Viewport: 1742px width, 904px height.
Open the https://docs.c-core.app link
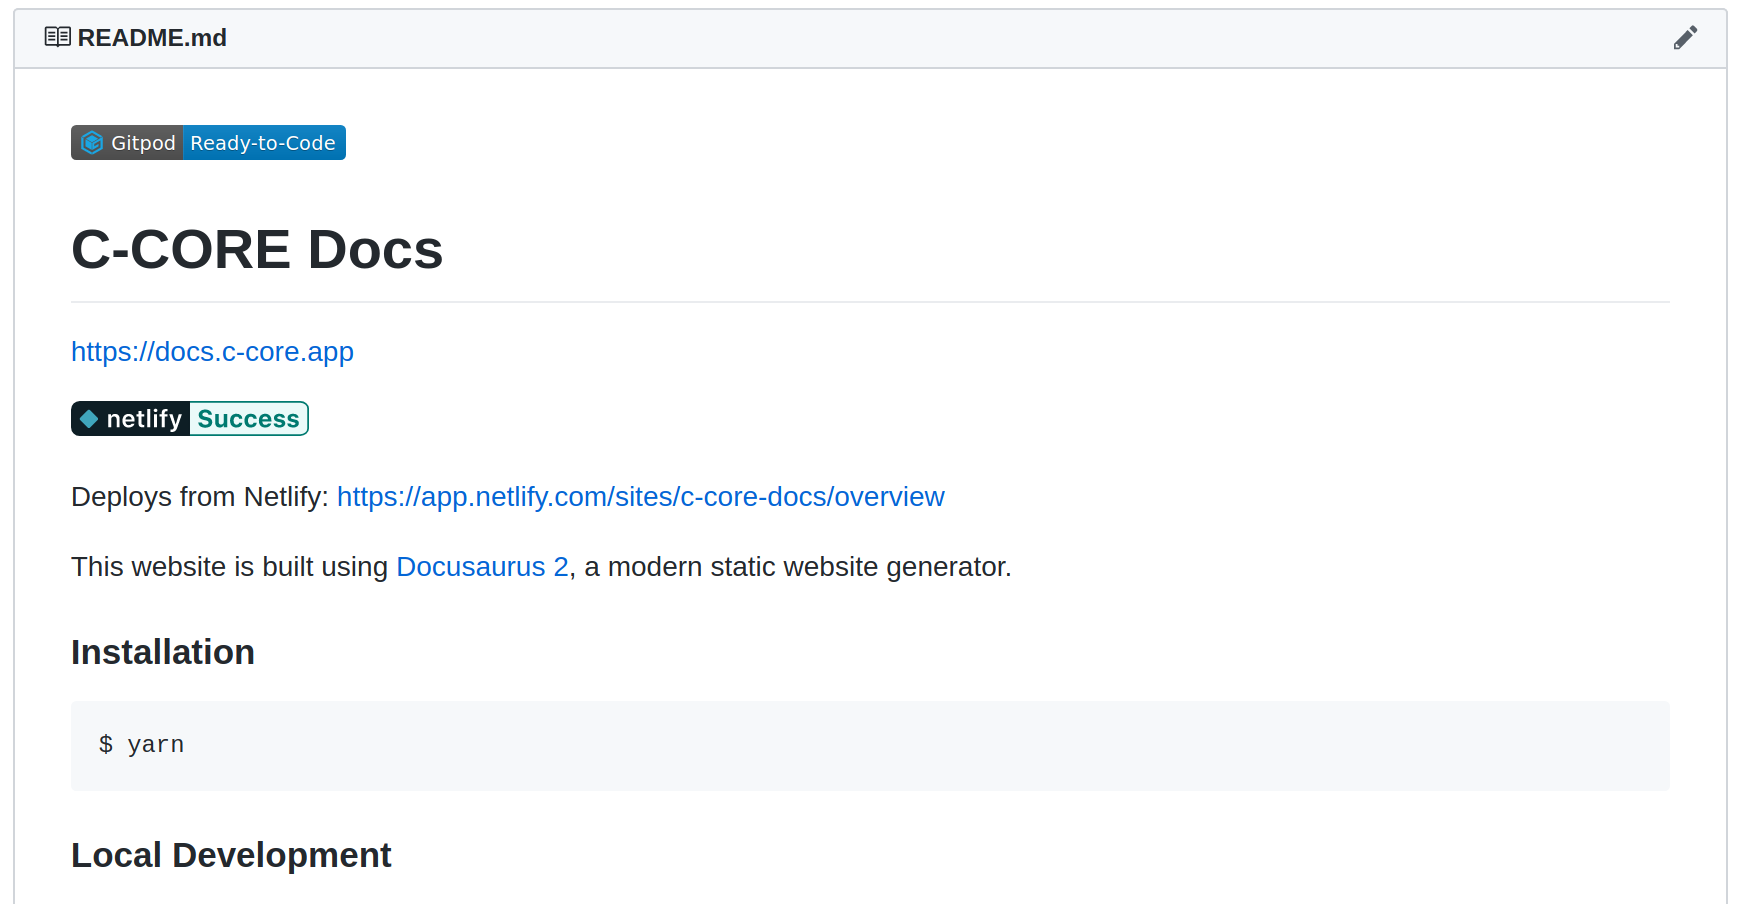coord(212,352)
